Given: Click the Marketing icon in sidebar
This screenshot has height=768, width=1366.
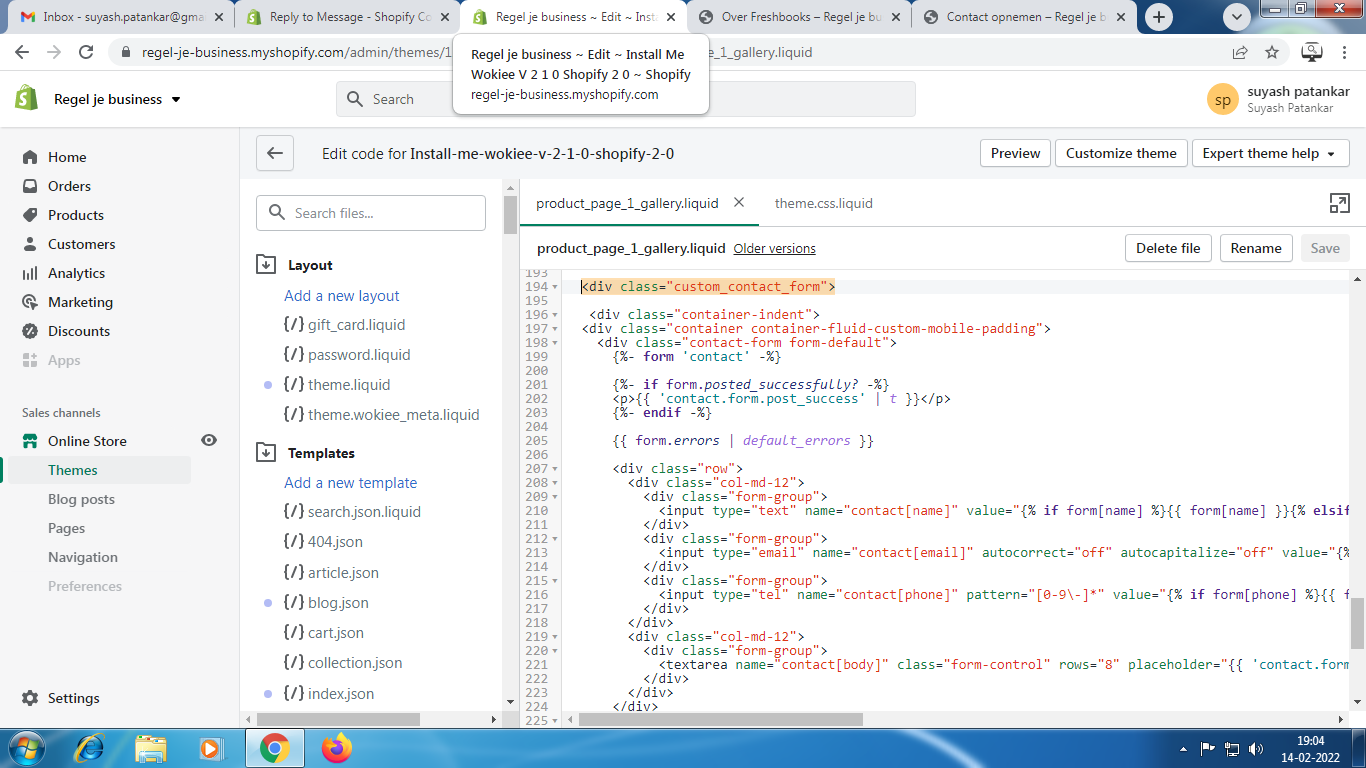Looking at the screenshot, I should point(30,302).
